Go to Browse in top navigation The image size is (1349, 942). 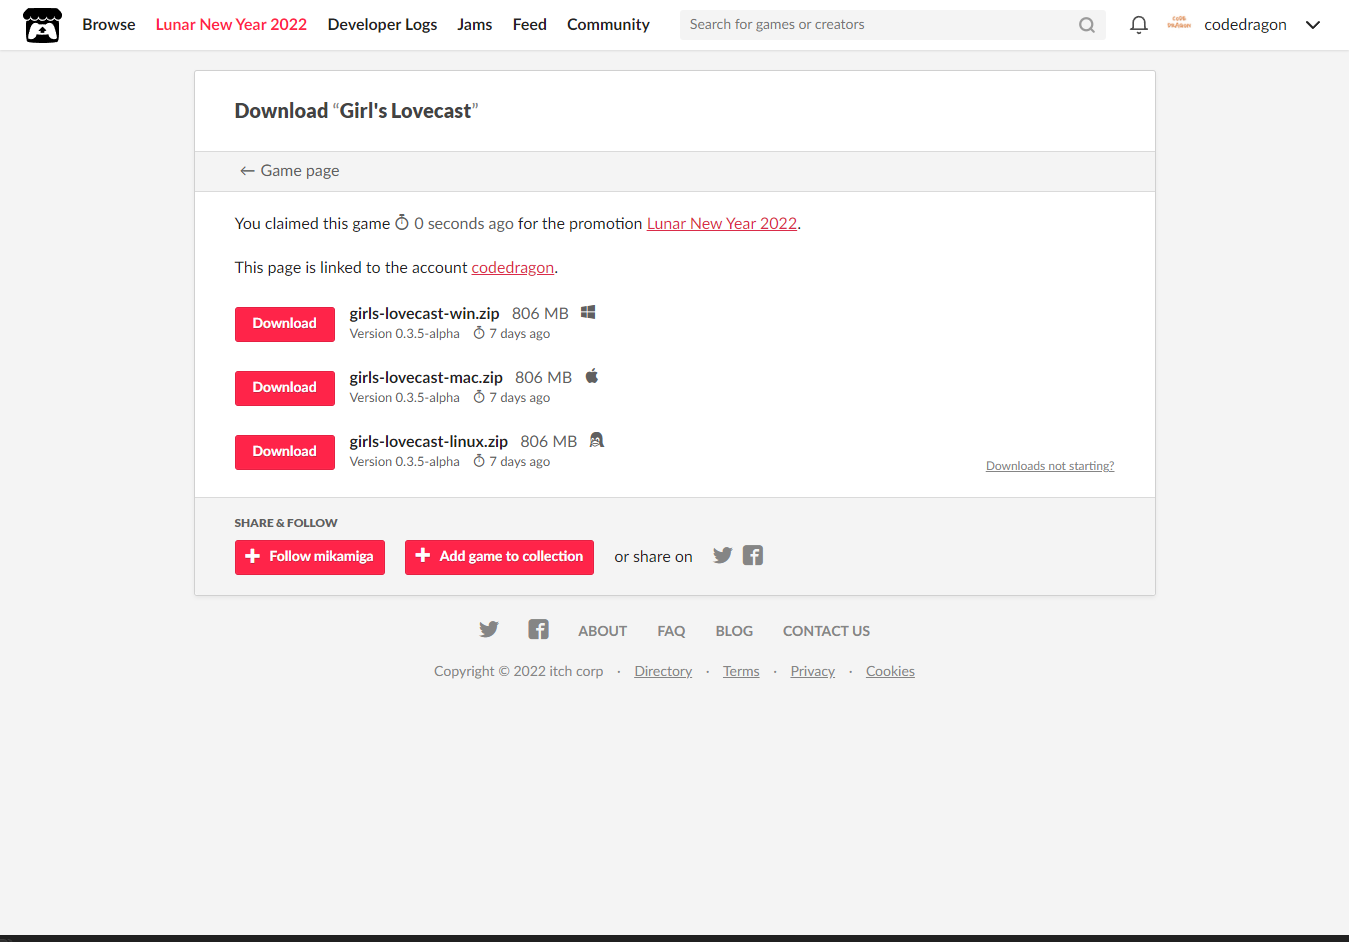(109, 25)
